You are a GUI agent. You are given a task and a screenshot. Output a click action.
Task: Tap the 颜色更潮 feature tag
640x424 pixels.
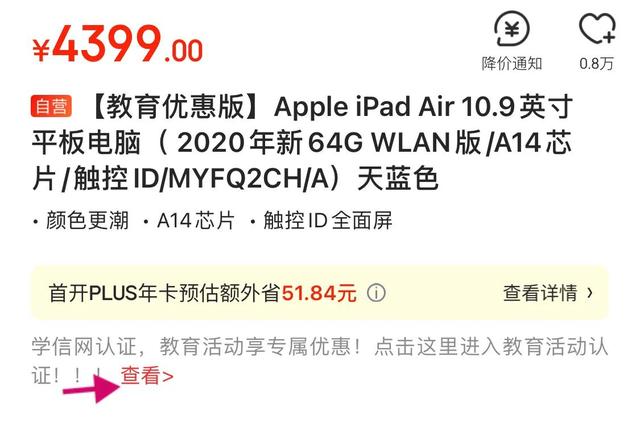click(x=81, y=221)
